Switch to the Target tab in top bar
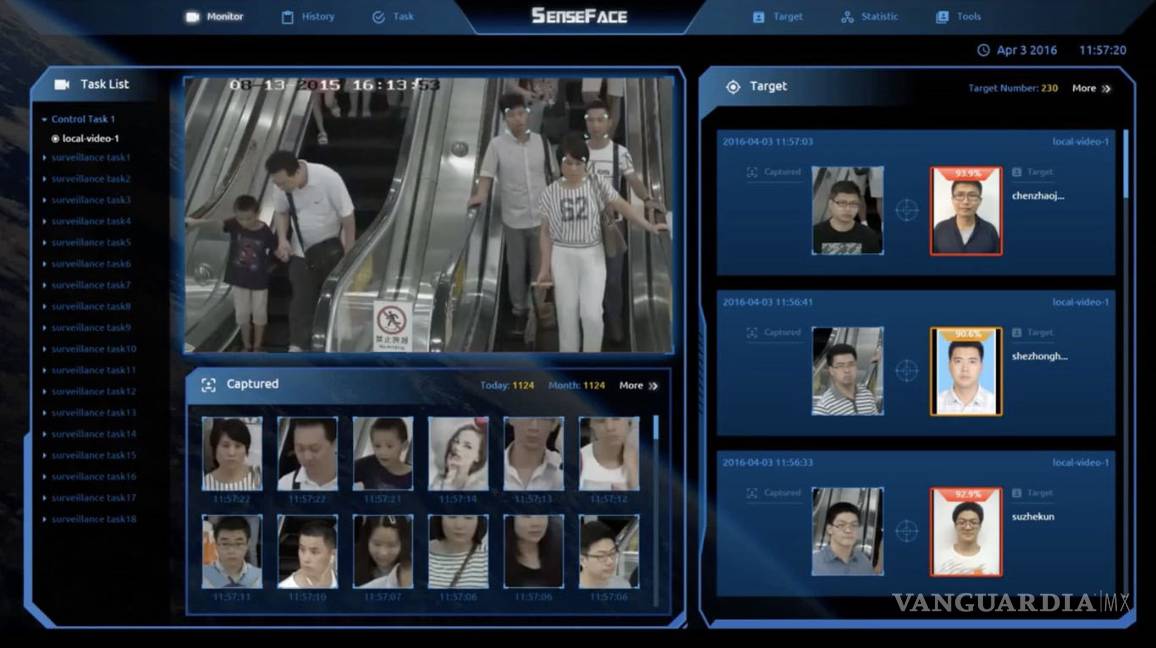This screenshot has width=1156, height=648. click(x=777, y=17)
